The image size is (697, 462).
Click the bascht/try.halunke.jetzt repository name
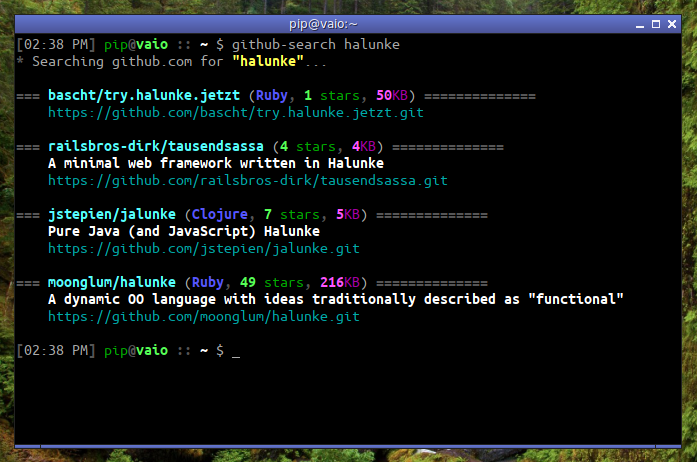144,95
